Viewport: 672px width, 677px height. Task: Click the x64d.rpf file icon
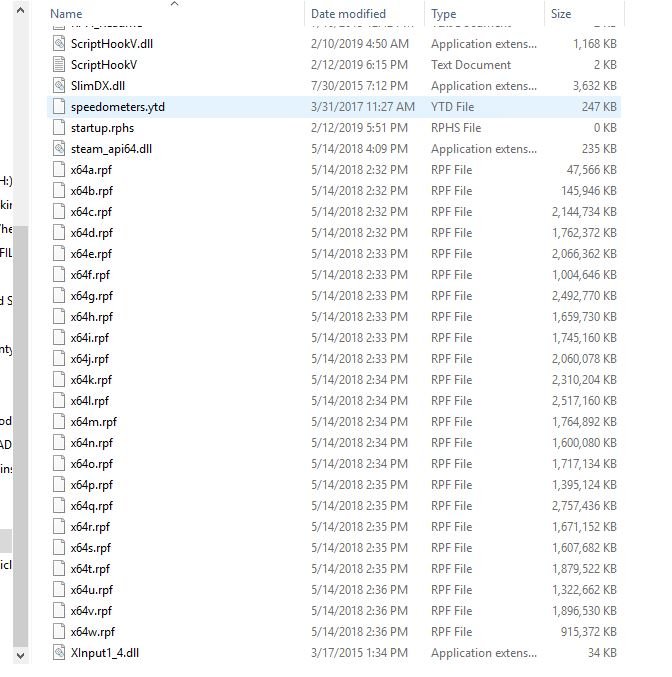(x=59, y=233)
